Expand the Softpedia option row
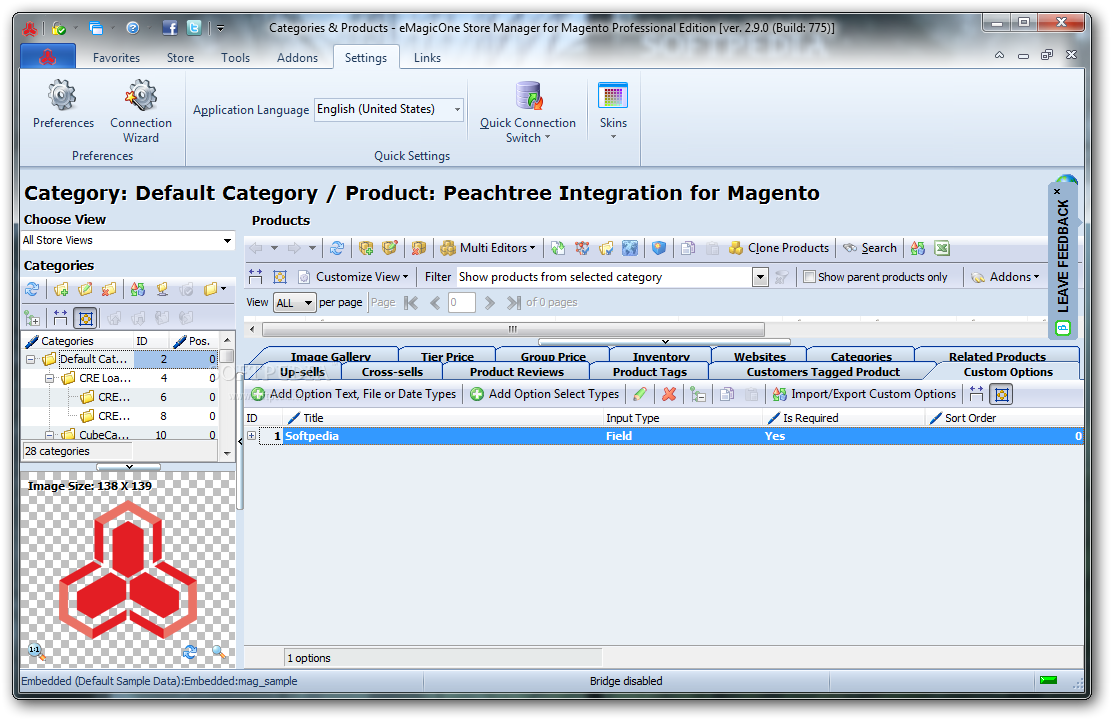This screenshot has width=1112, height=720. pos(251,436)
